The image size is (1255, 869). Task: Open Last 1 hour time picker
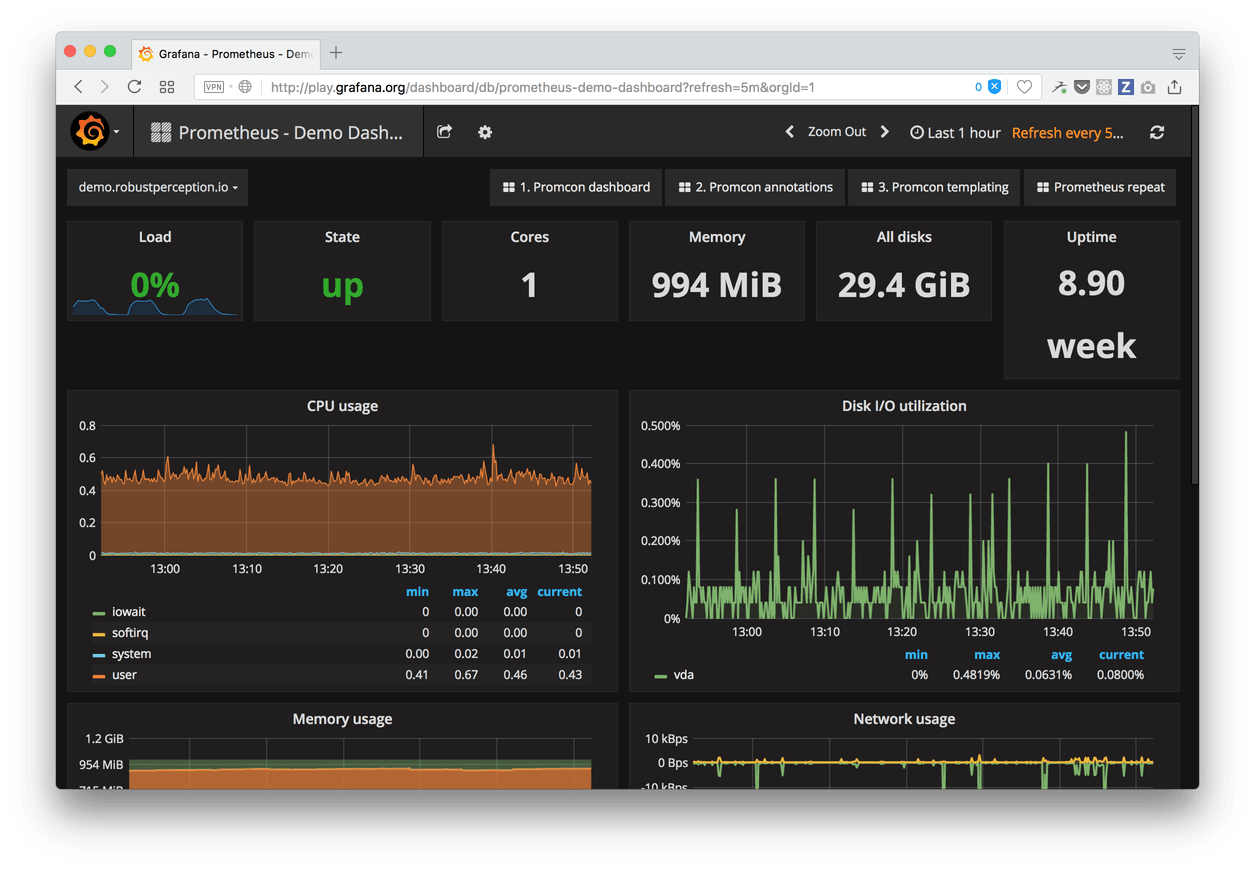coord(963,131)
